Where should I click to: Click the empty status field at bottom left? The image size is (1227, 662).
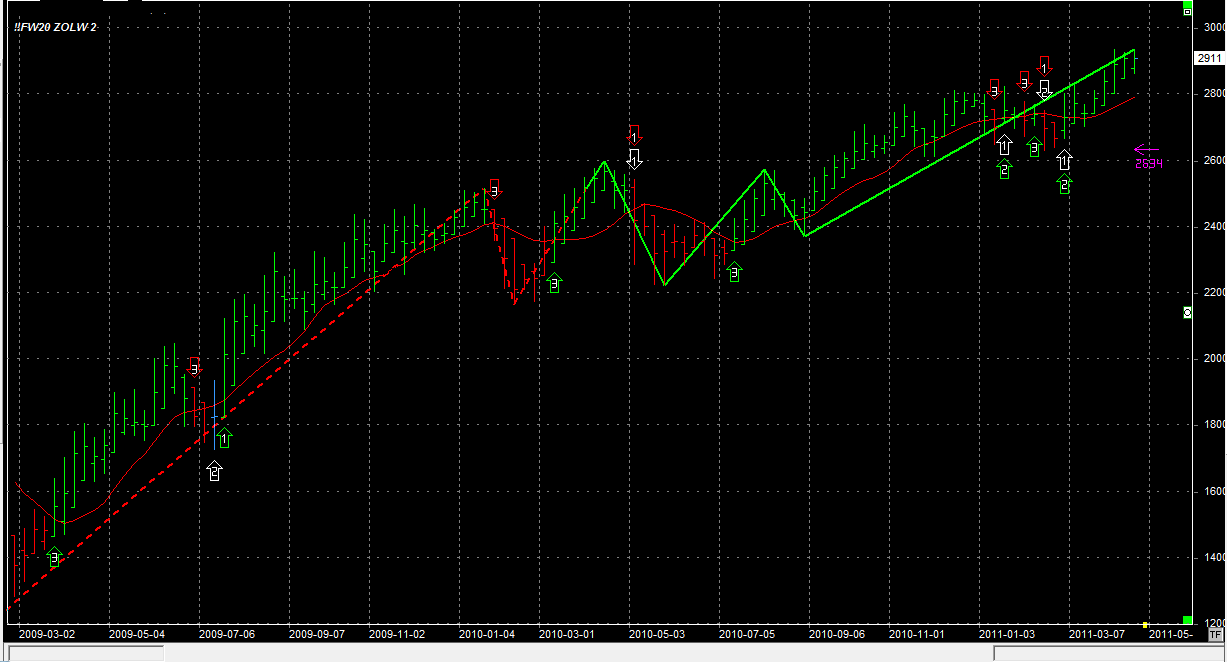[x=85, y=653]
